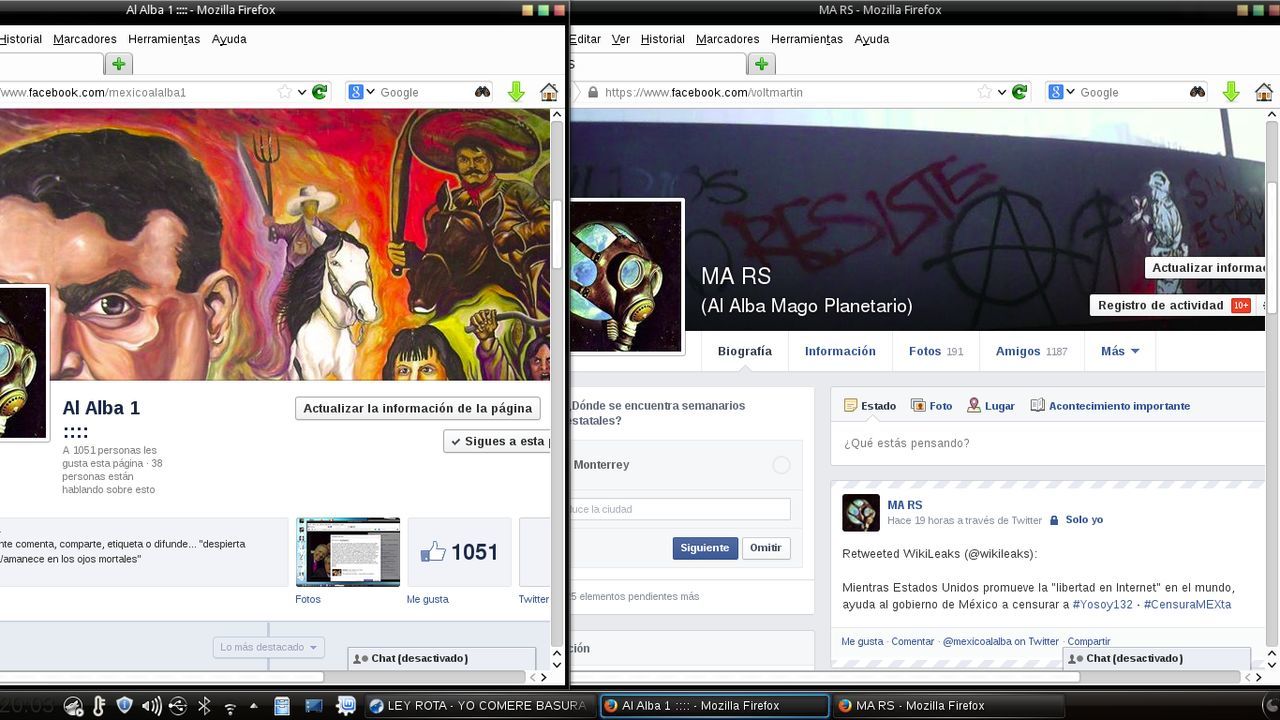Click new tab plus button in Al Alba window
This screenshot has width=1280, height=720.
coord(119,64)
